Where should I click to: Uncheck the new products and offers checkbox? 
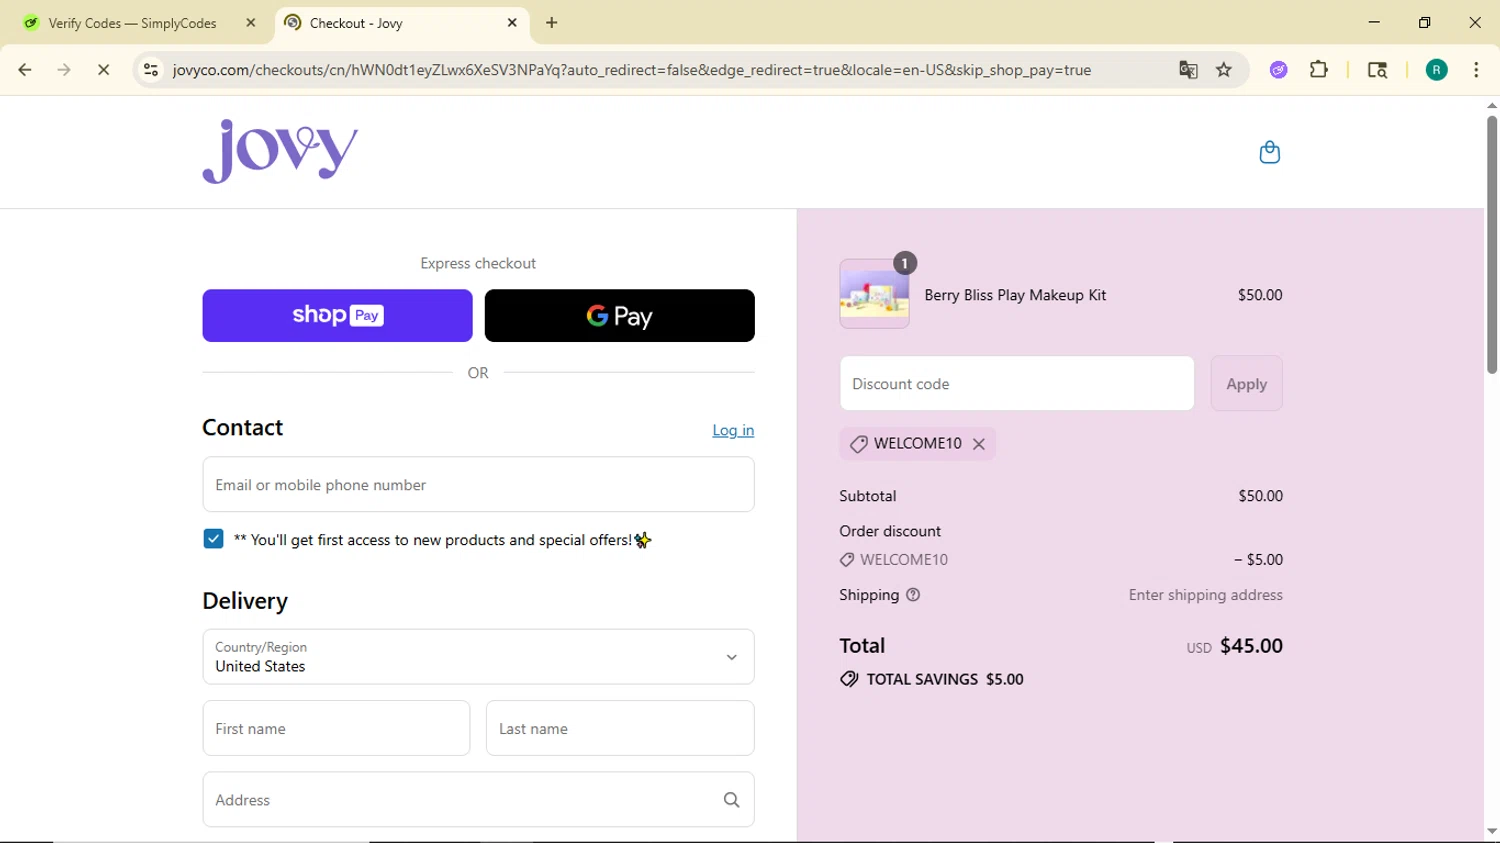213,539
